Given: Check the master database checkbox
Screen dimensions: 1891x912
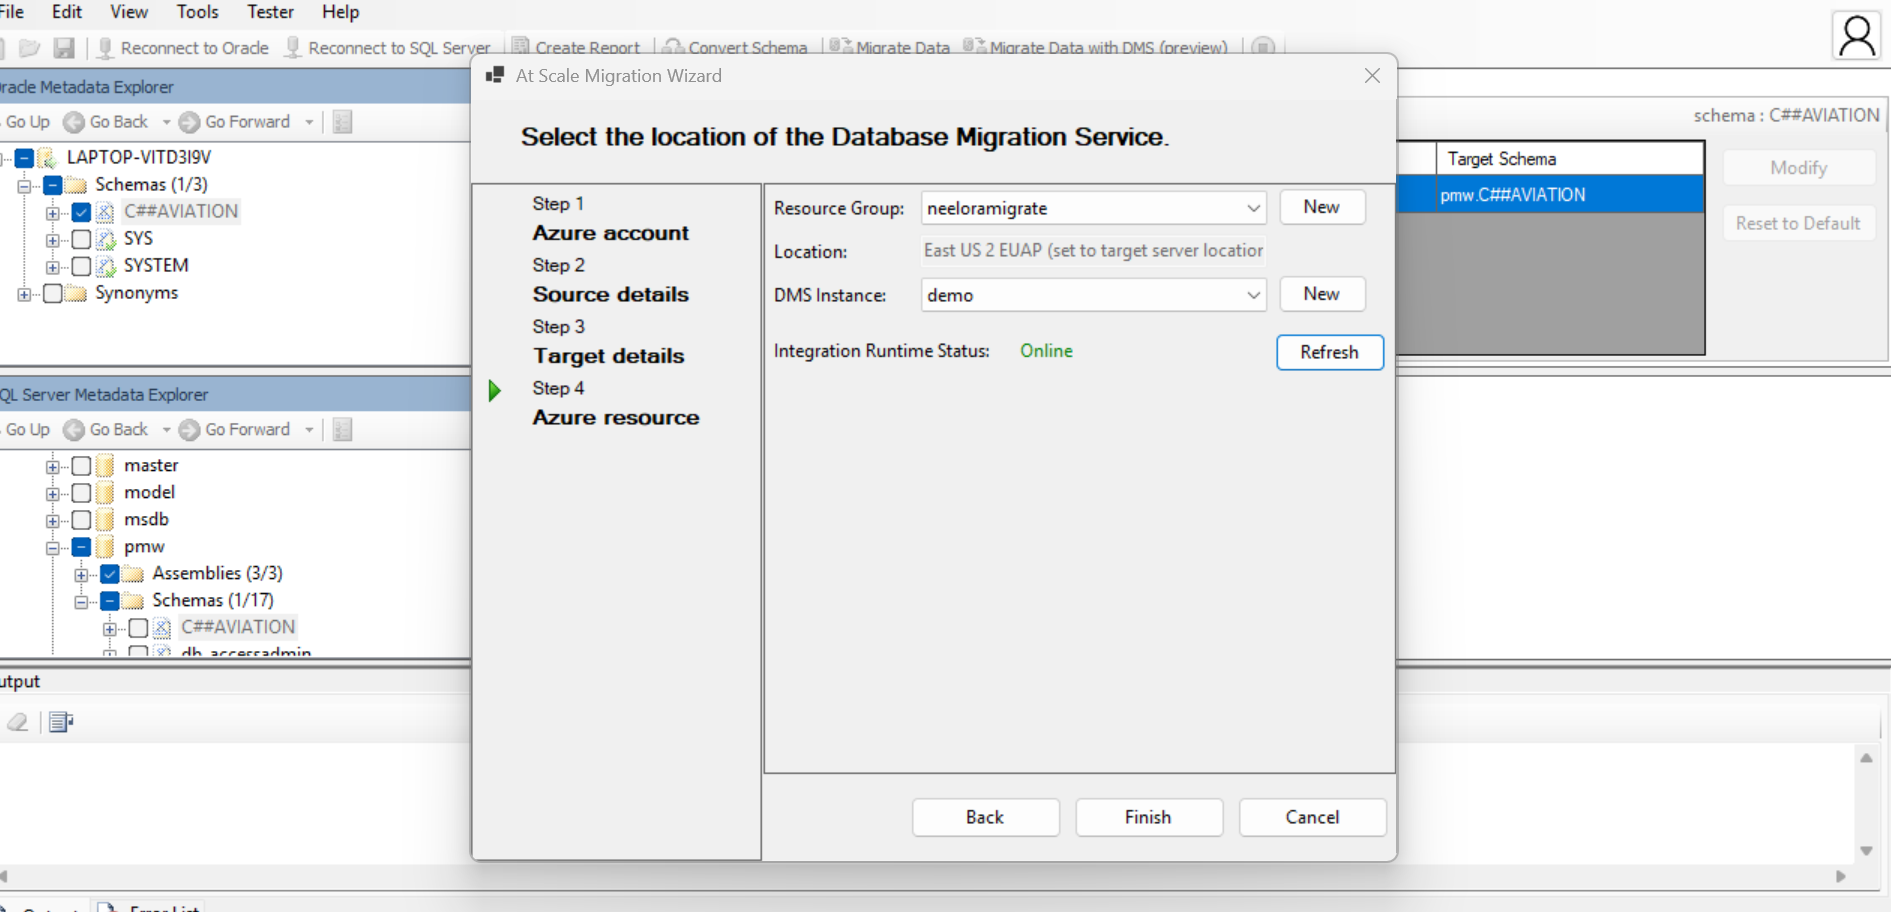Looking at the screenshot, I should click(x=82, y=466).
